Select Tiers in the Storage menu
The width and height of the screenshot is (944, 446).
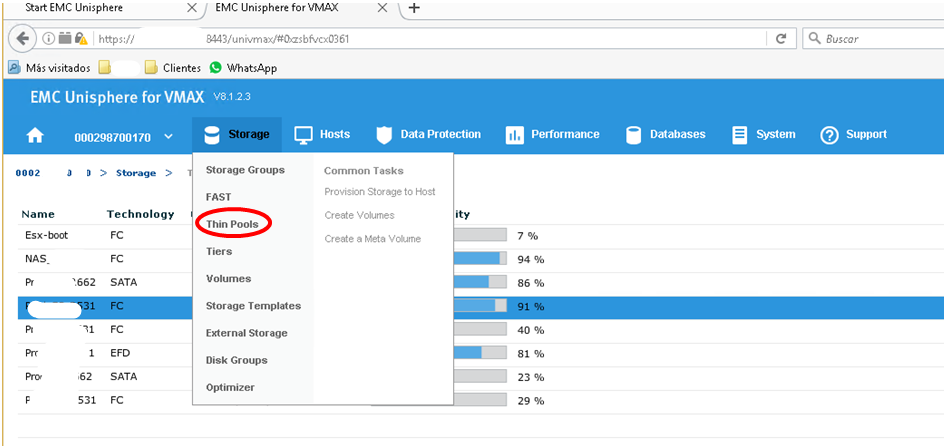[219, 252]
